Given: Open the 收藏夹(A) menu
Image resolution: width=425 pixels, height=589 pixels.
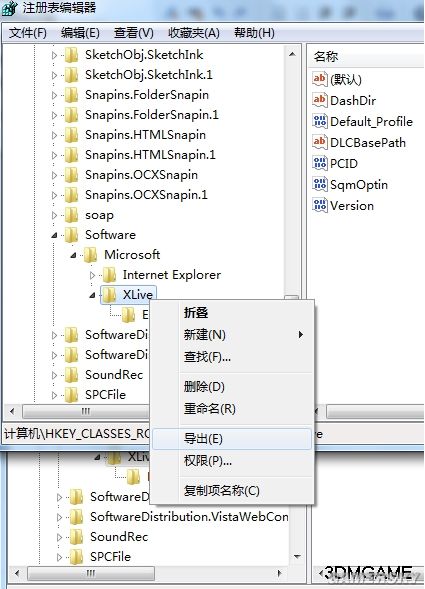Looking at the screenshot, I should coord(194,33).
